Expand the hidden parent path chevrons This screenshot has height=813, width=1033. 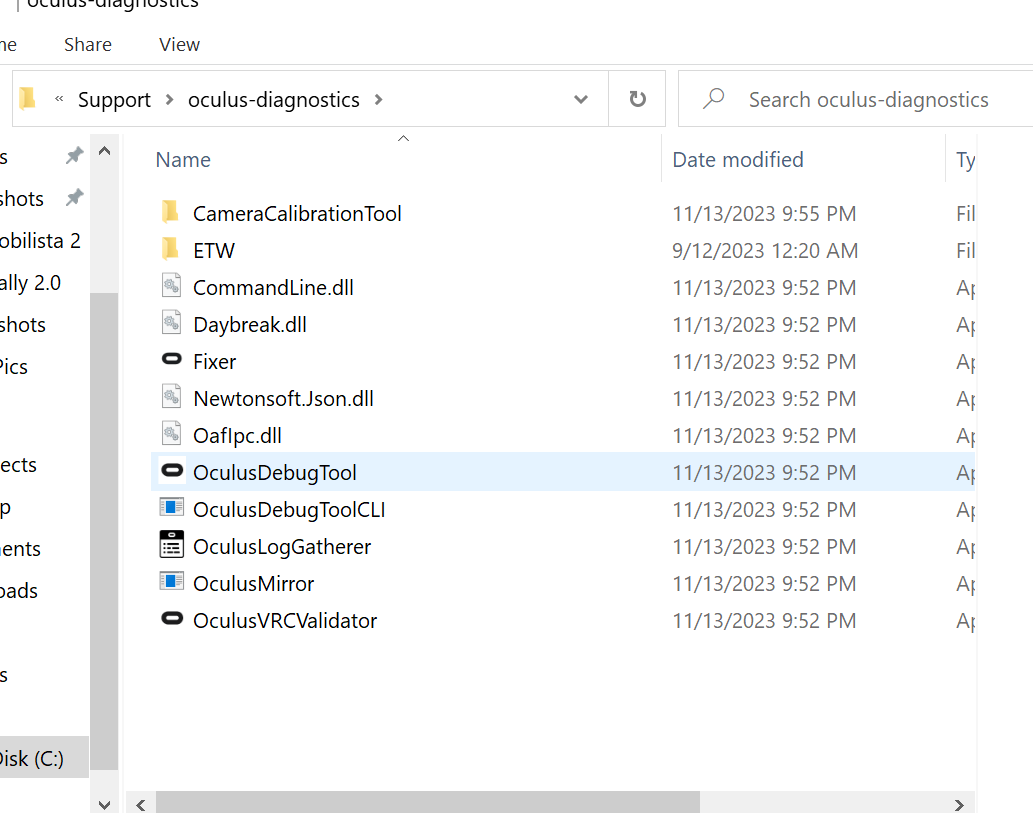(x=59, y=99)
